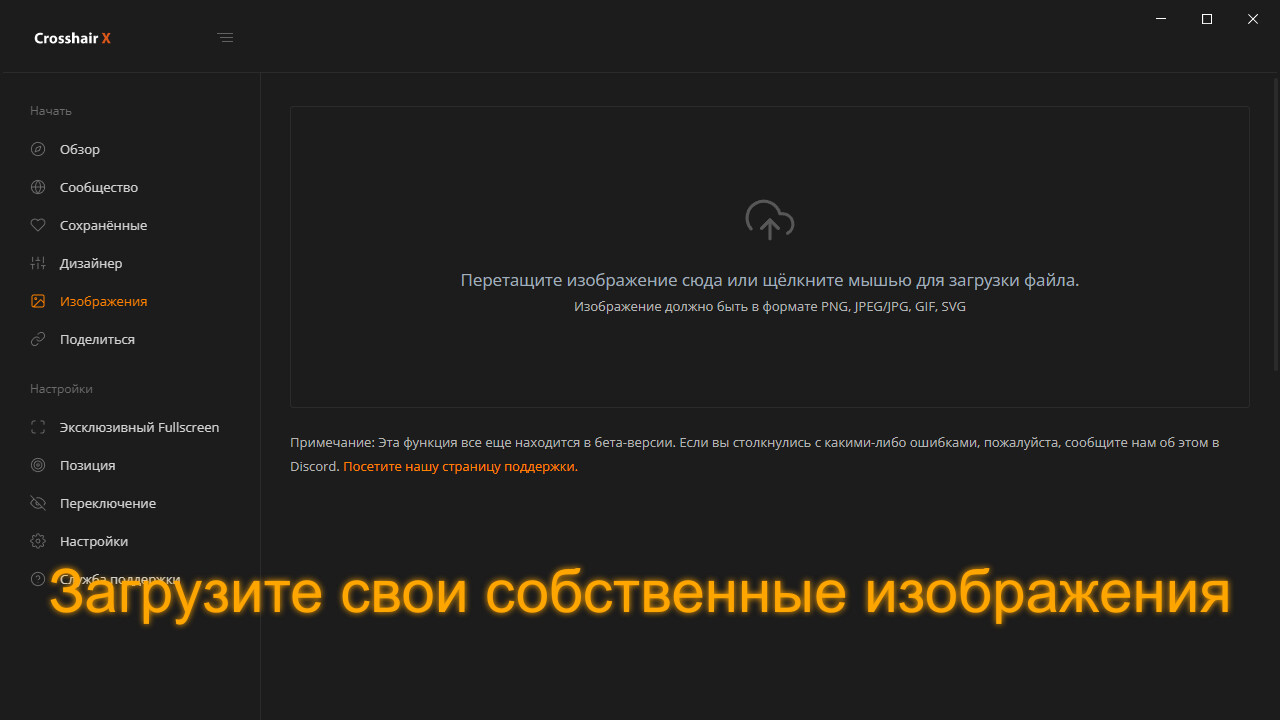This screenshot has height=720, width=1280.
Task: Open the Сообщество section
Action: [99, 187]
